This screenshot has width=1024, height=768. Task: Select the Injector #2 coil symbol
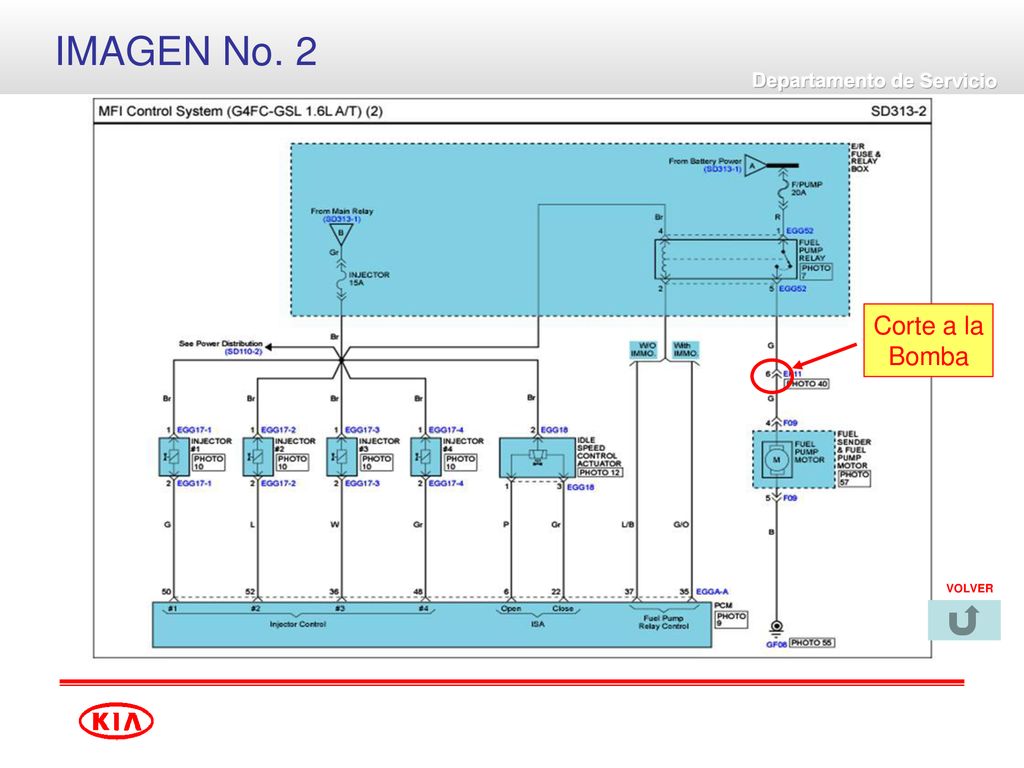pyautogui.click(x=257, y=456)
